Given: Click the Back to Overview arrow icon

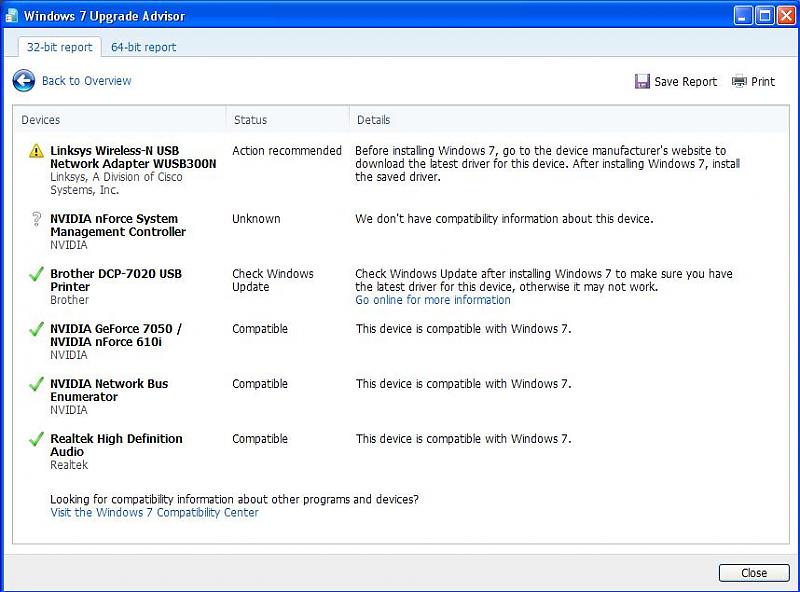Looking at the screenshot, I should tap(24, 81).
